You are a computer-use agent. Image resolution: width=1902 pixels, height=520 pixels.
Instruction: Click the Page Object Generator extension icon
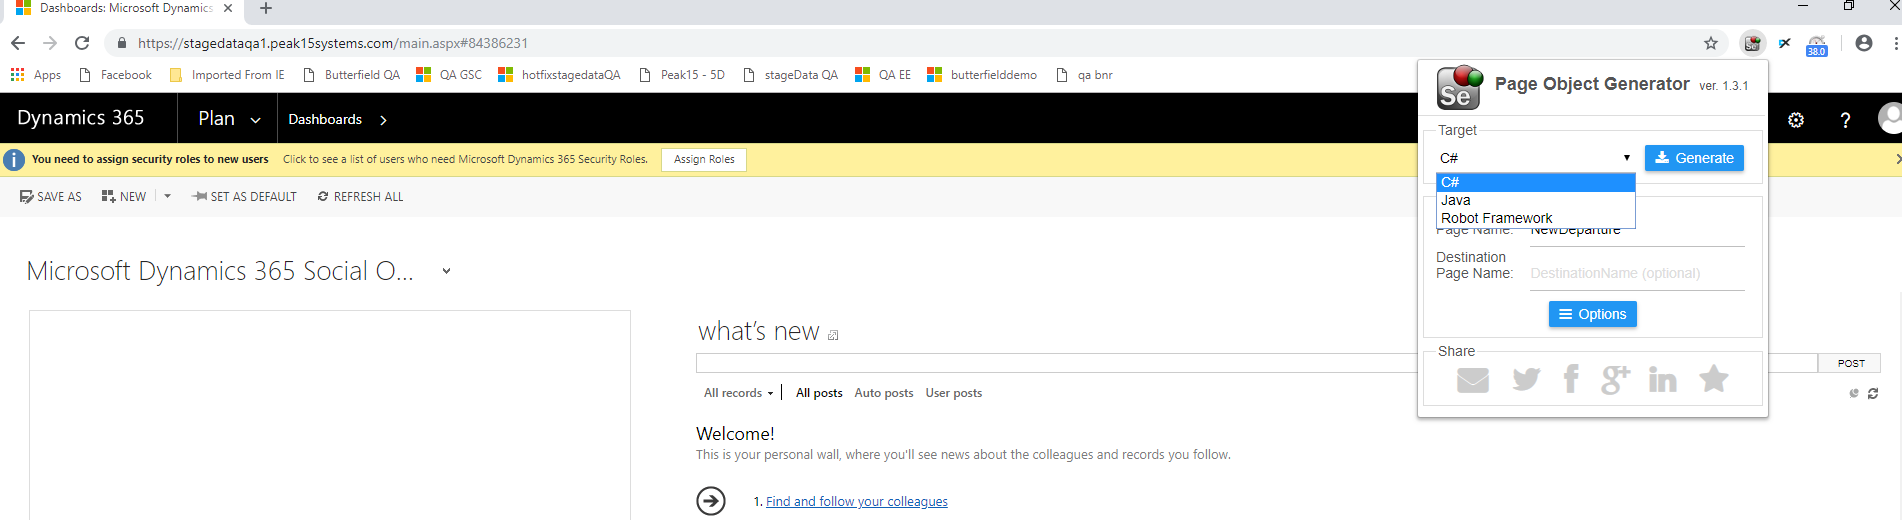(x=1752, y=43)
